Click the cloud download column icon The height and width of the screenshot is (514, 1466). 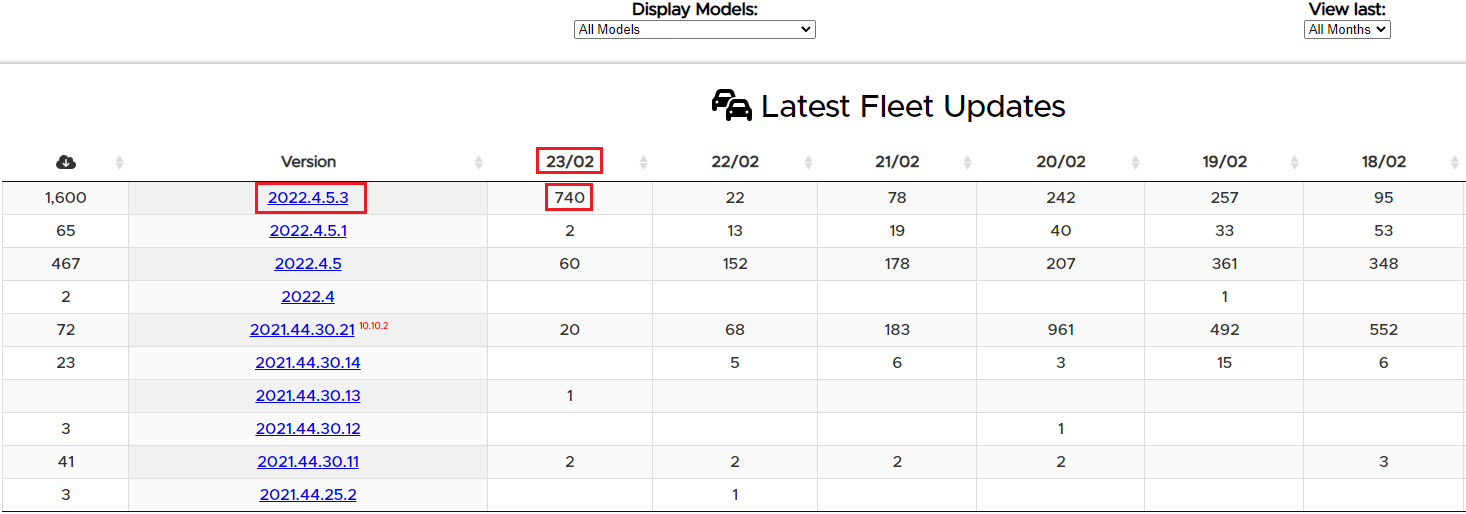pos(66,162)
